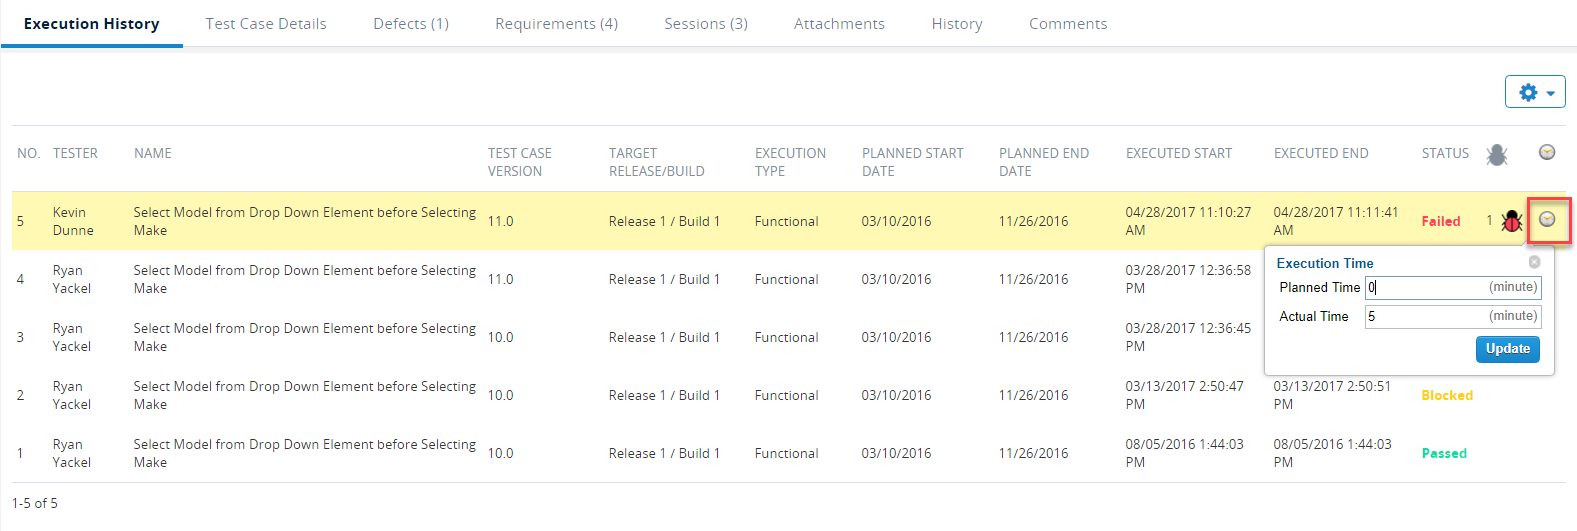Click test case name in row 5
Viewport: 1577px width, 531px height.
(x=305, y=221)
